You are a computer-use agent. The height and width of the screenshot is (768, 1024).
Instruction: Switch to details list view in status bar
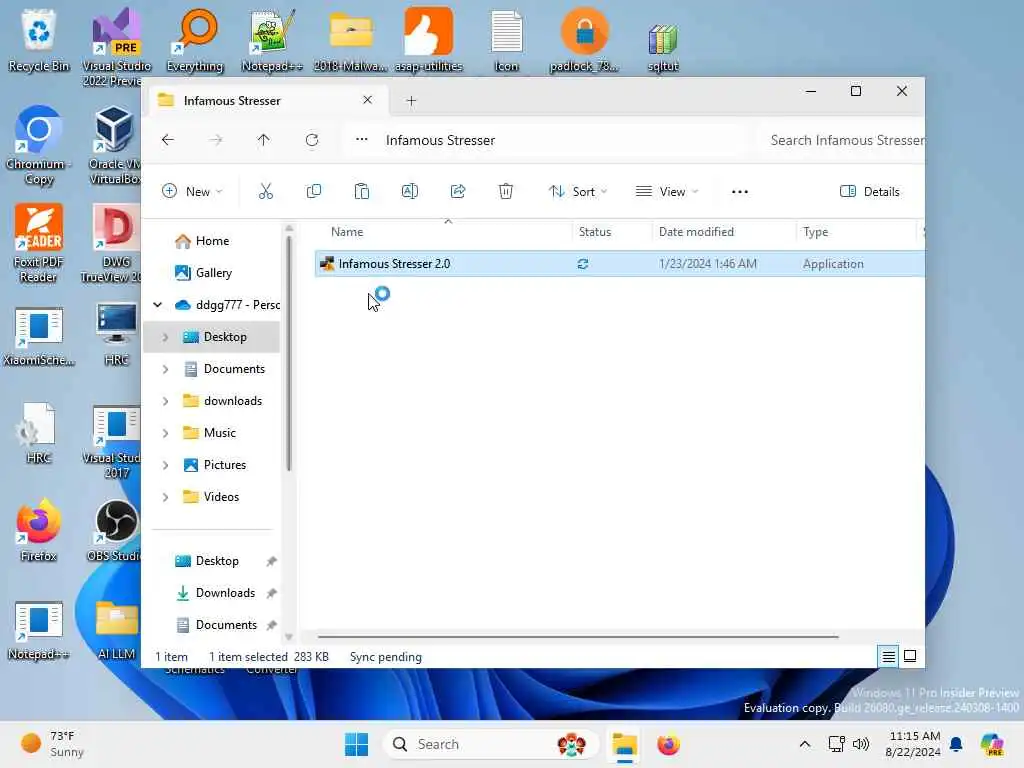click(x=888, y=656)
